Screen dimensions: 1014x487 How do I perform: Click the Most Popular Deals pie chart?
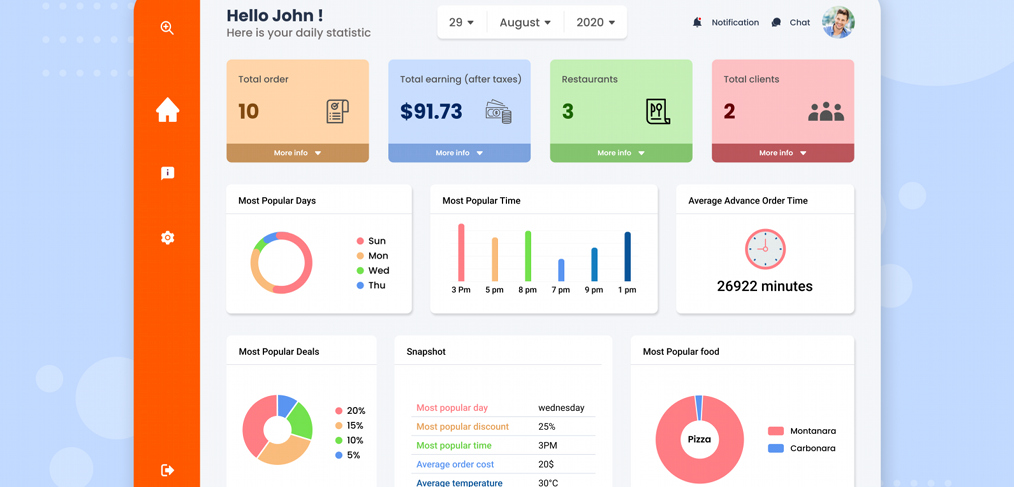277,429
